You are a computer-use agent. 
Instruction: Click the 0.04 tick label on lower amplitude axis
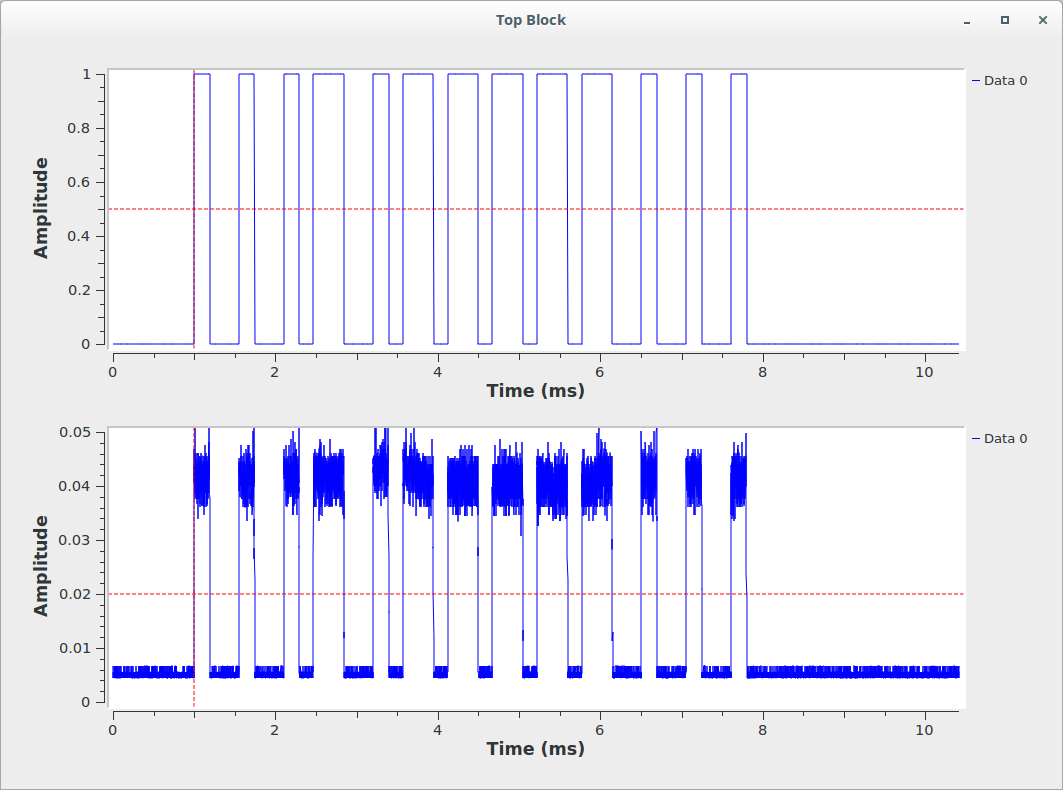pyautogui.click(x=77, y=486)
